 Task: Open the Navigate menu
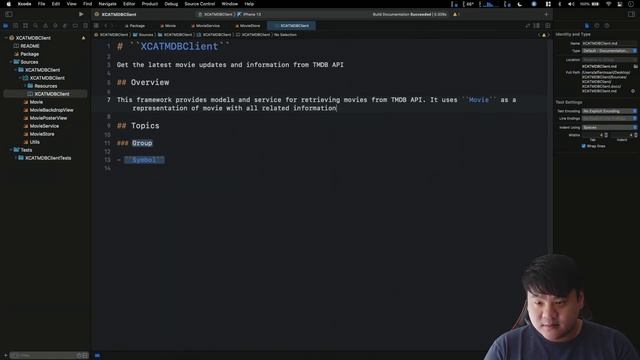107,4
